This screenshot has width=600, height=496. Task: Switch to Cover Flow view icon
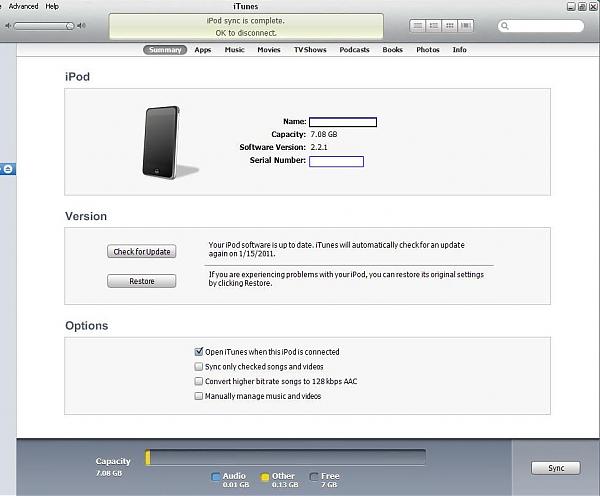(466, 26)
